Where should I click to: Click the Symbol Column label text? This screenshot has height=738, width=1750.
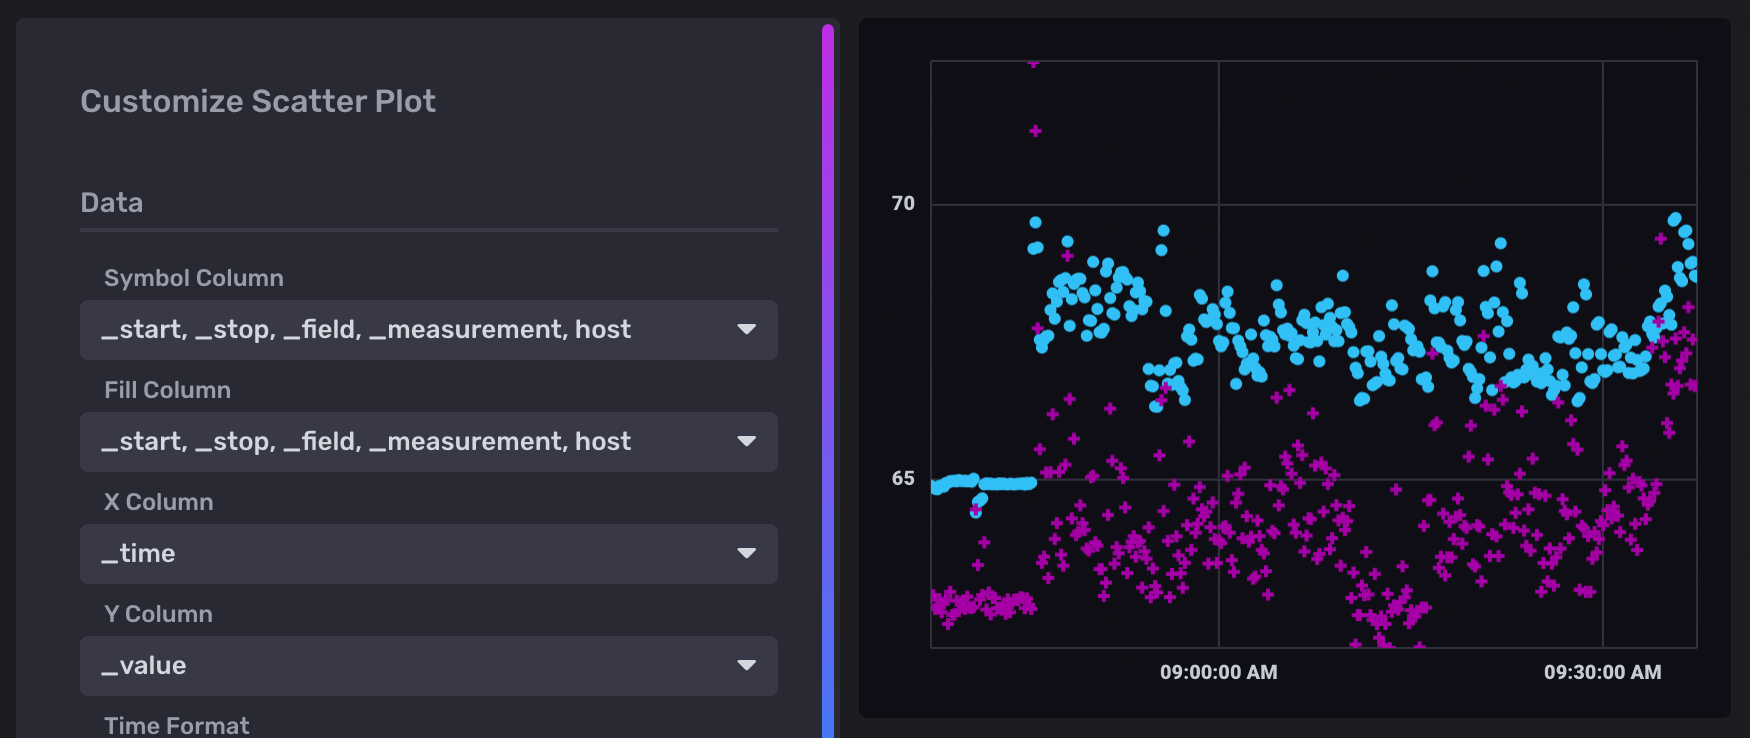click(194, 278)
